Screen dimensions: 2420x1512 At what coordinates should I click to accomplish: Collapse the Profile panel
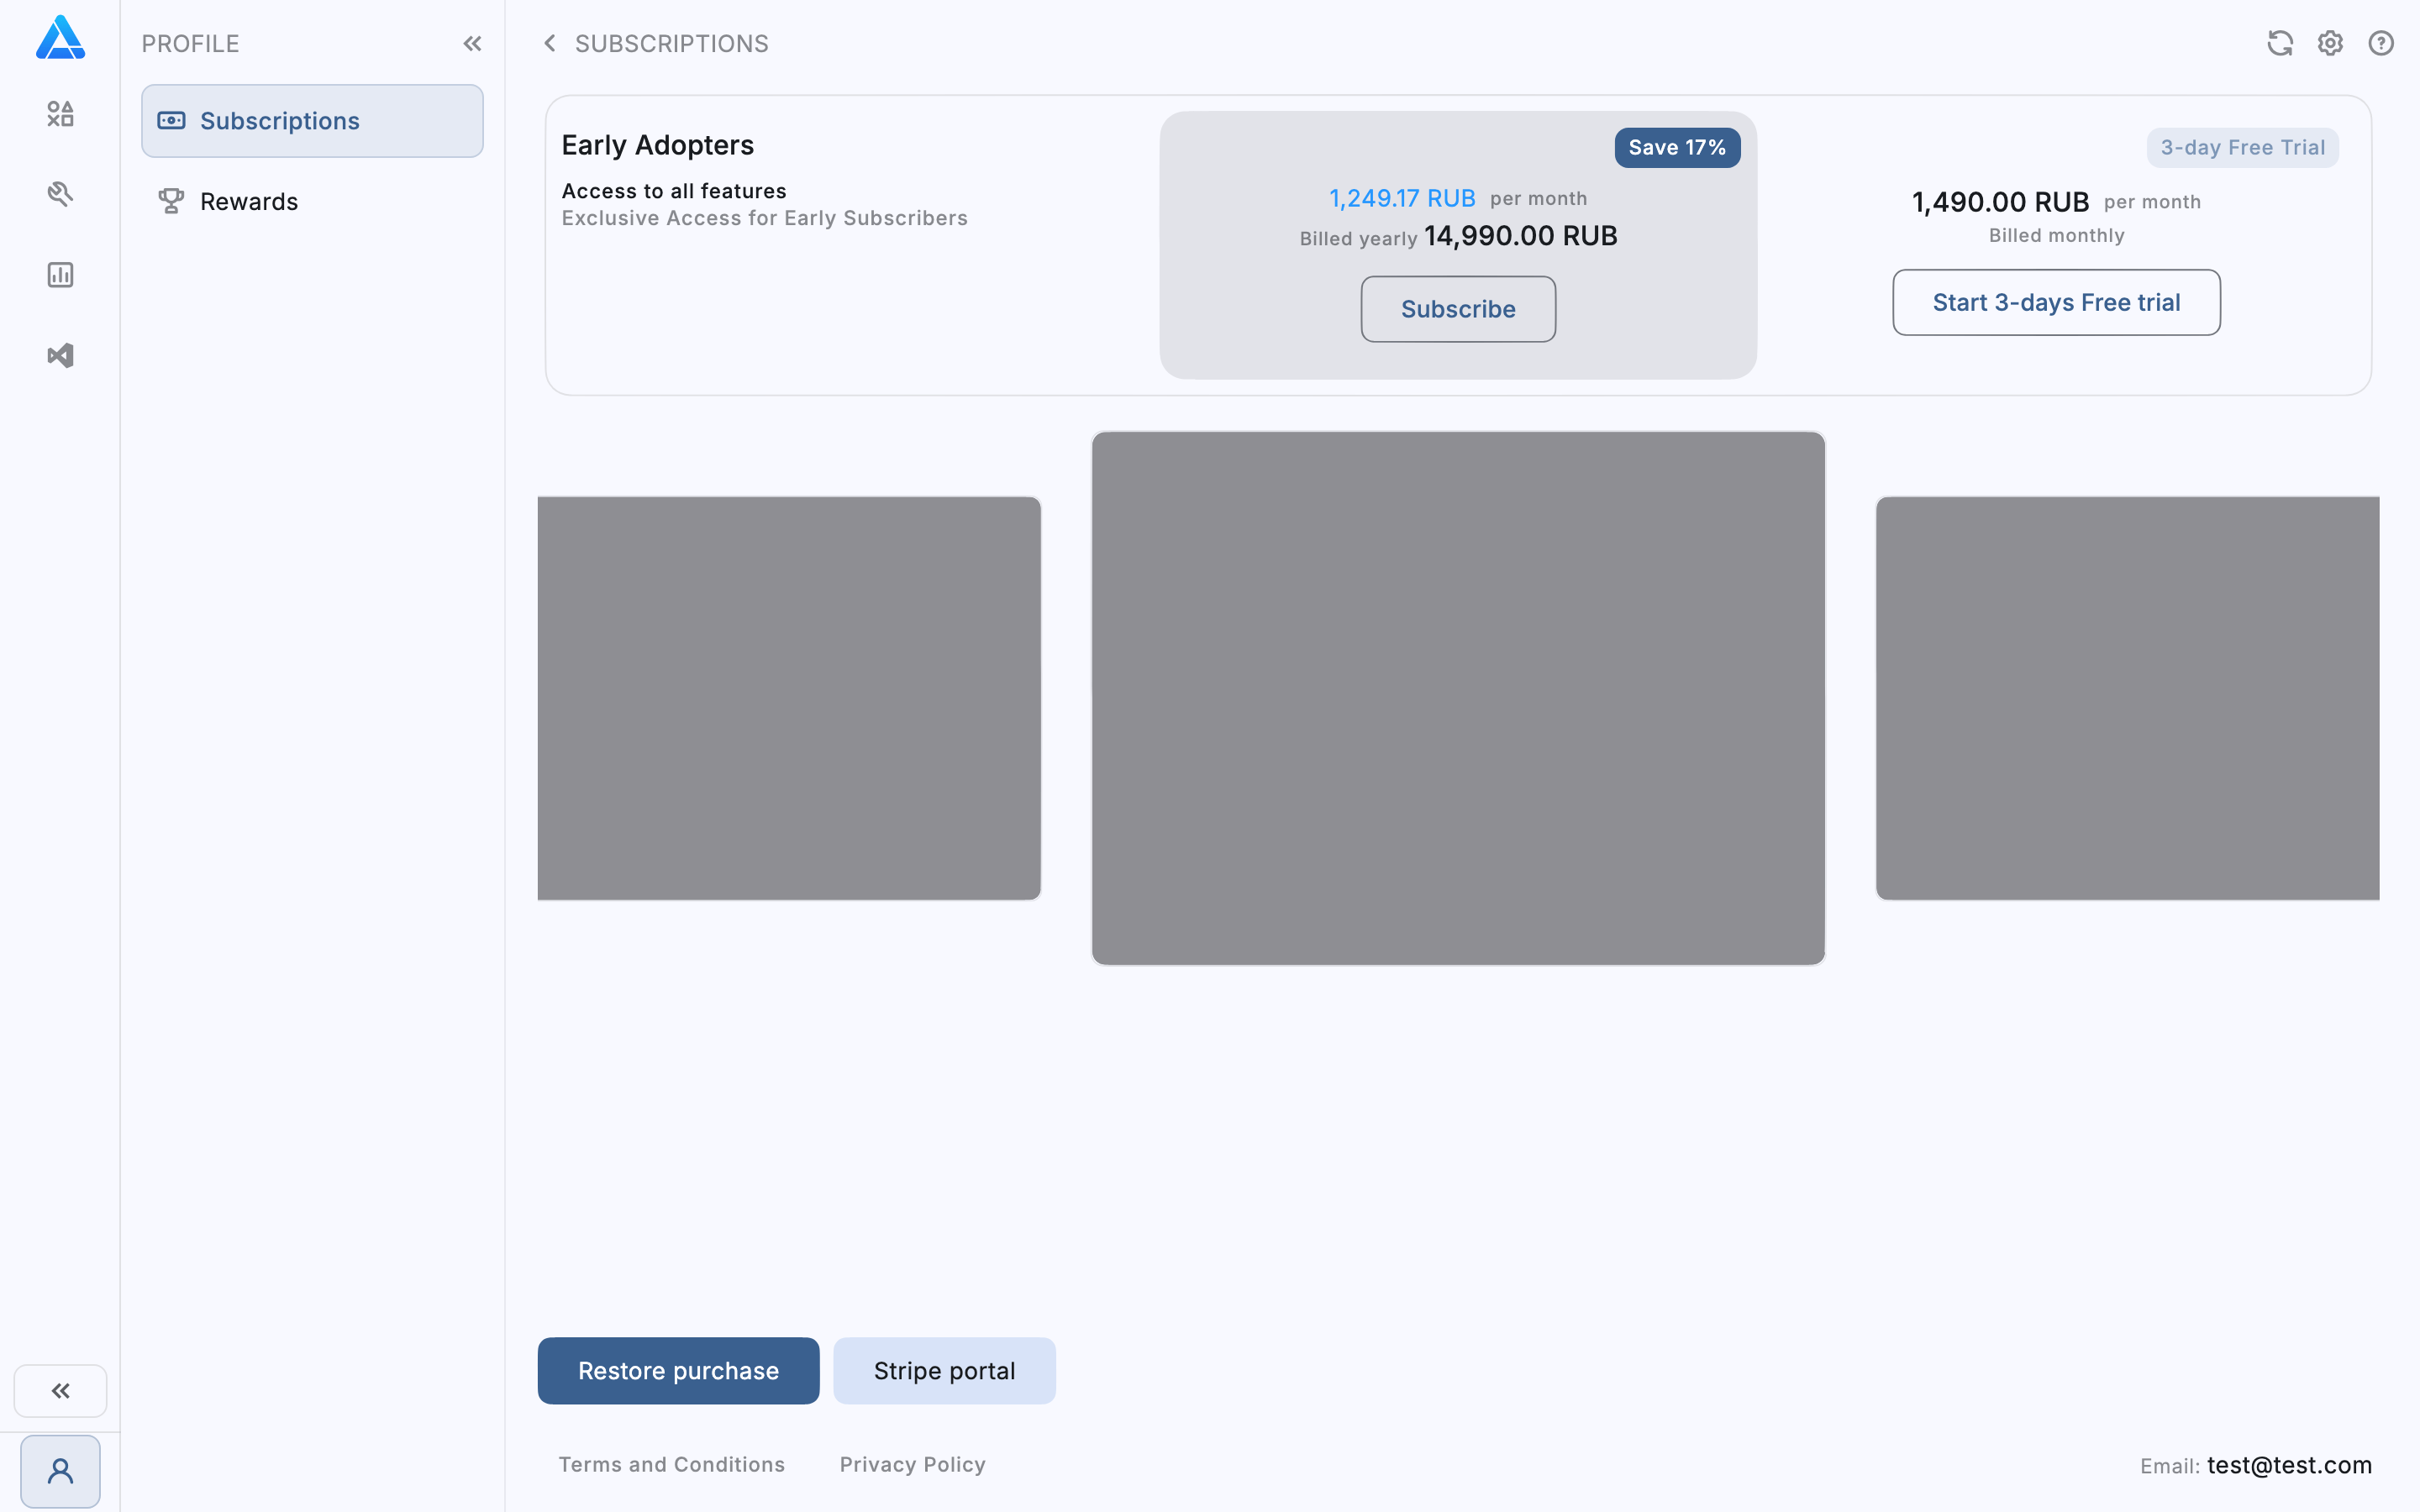(472, 43)
